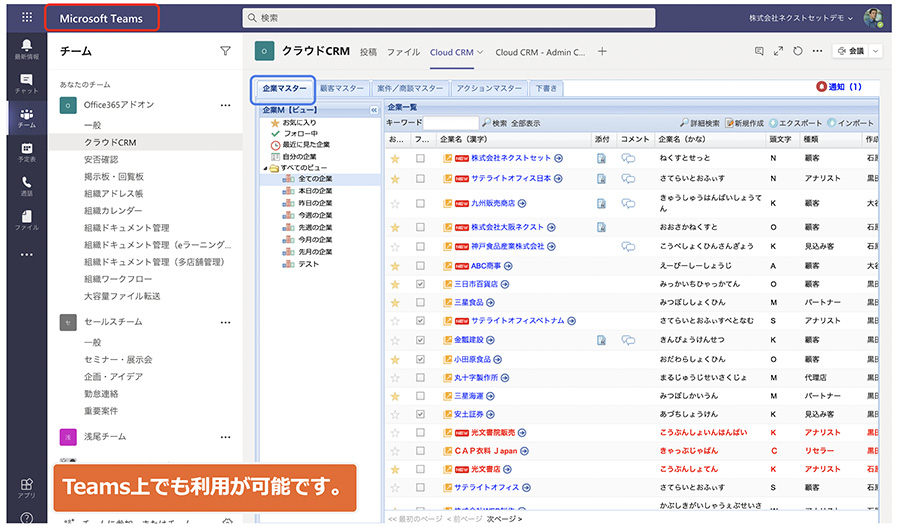This screenshot has width=900, height=527.
Task: Open company link 光文書院販売
Action: click(x=493, y=433)
